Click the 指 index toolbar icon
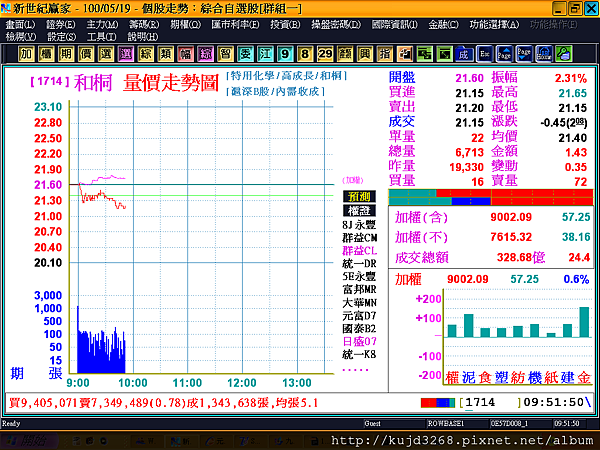600x450 pixels. coord(385,54)
